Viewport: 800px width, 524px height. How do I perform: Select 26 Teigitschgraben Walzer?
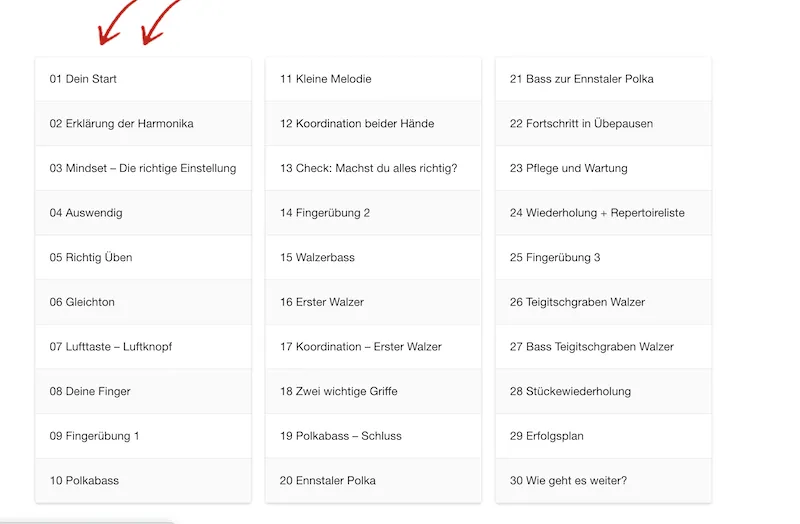pos(603,302)
